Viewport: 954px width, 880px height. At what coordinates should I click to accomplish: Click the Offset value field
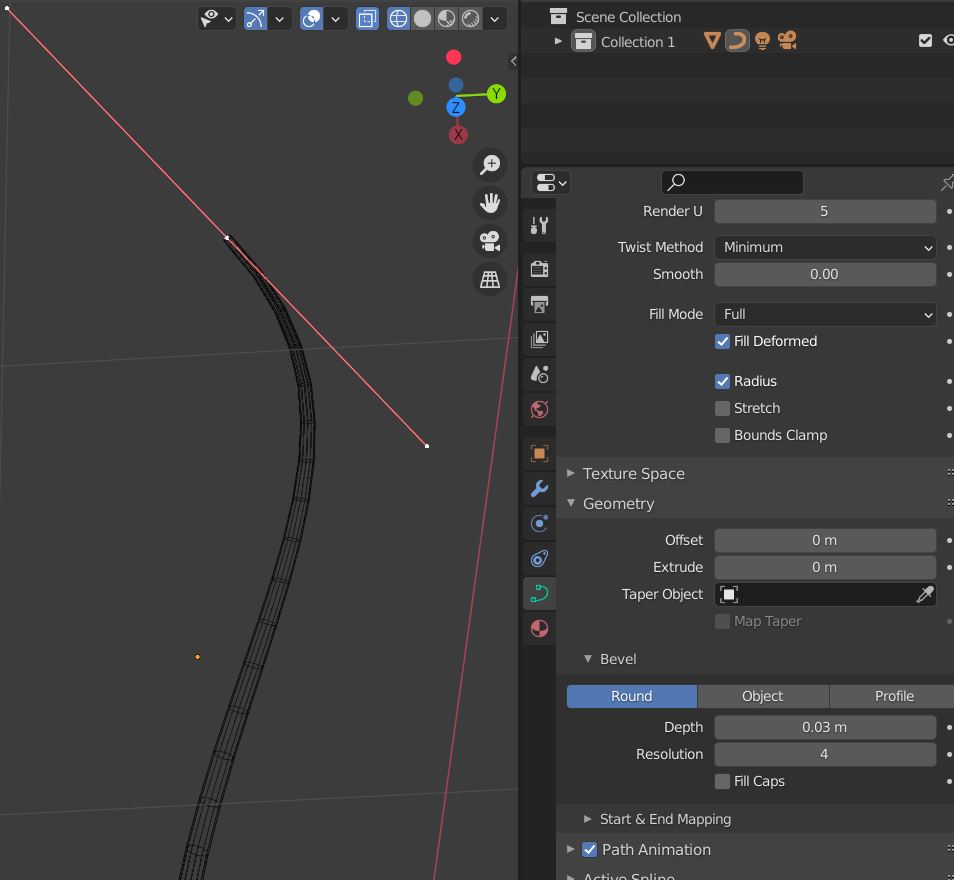(825, 540)
